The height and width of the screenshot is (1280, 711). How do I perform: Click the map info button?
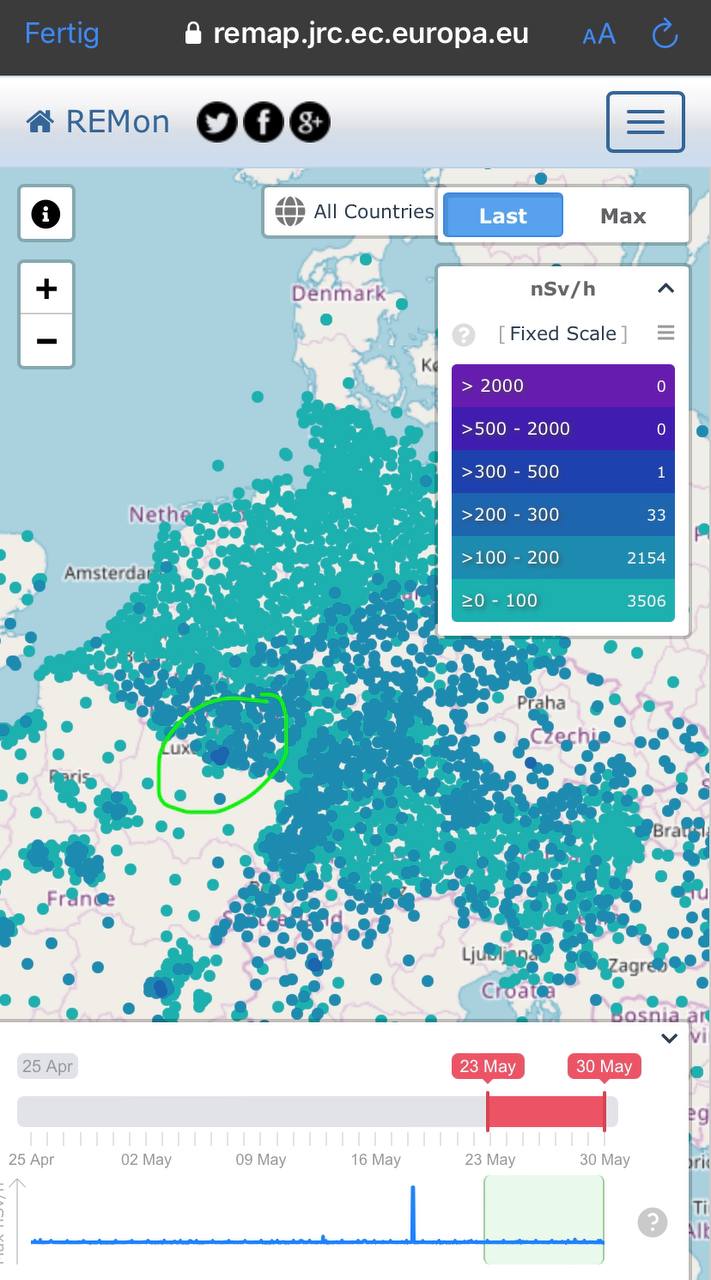click(x=46, y=214)
